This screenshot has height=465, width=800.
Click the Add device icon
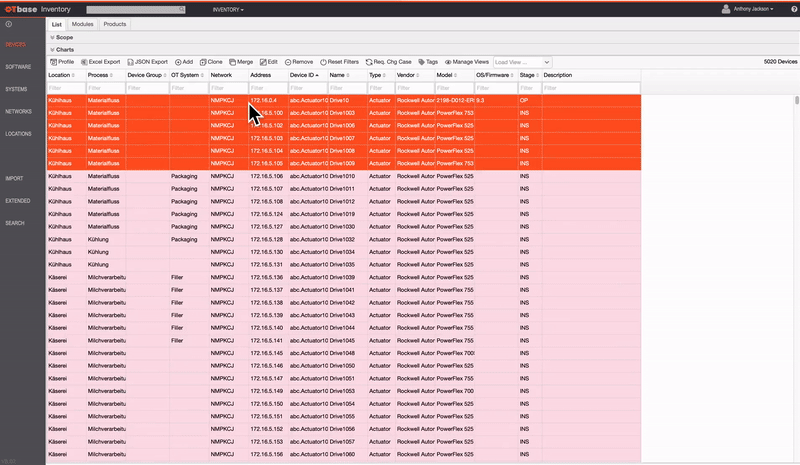click(178, 62)
